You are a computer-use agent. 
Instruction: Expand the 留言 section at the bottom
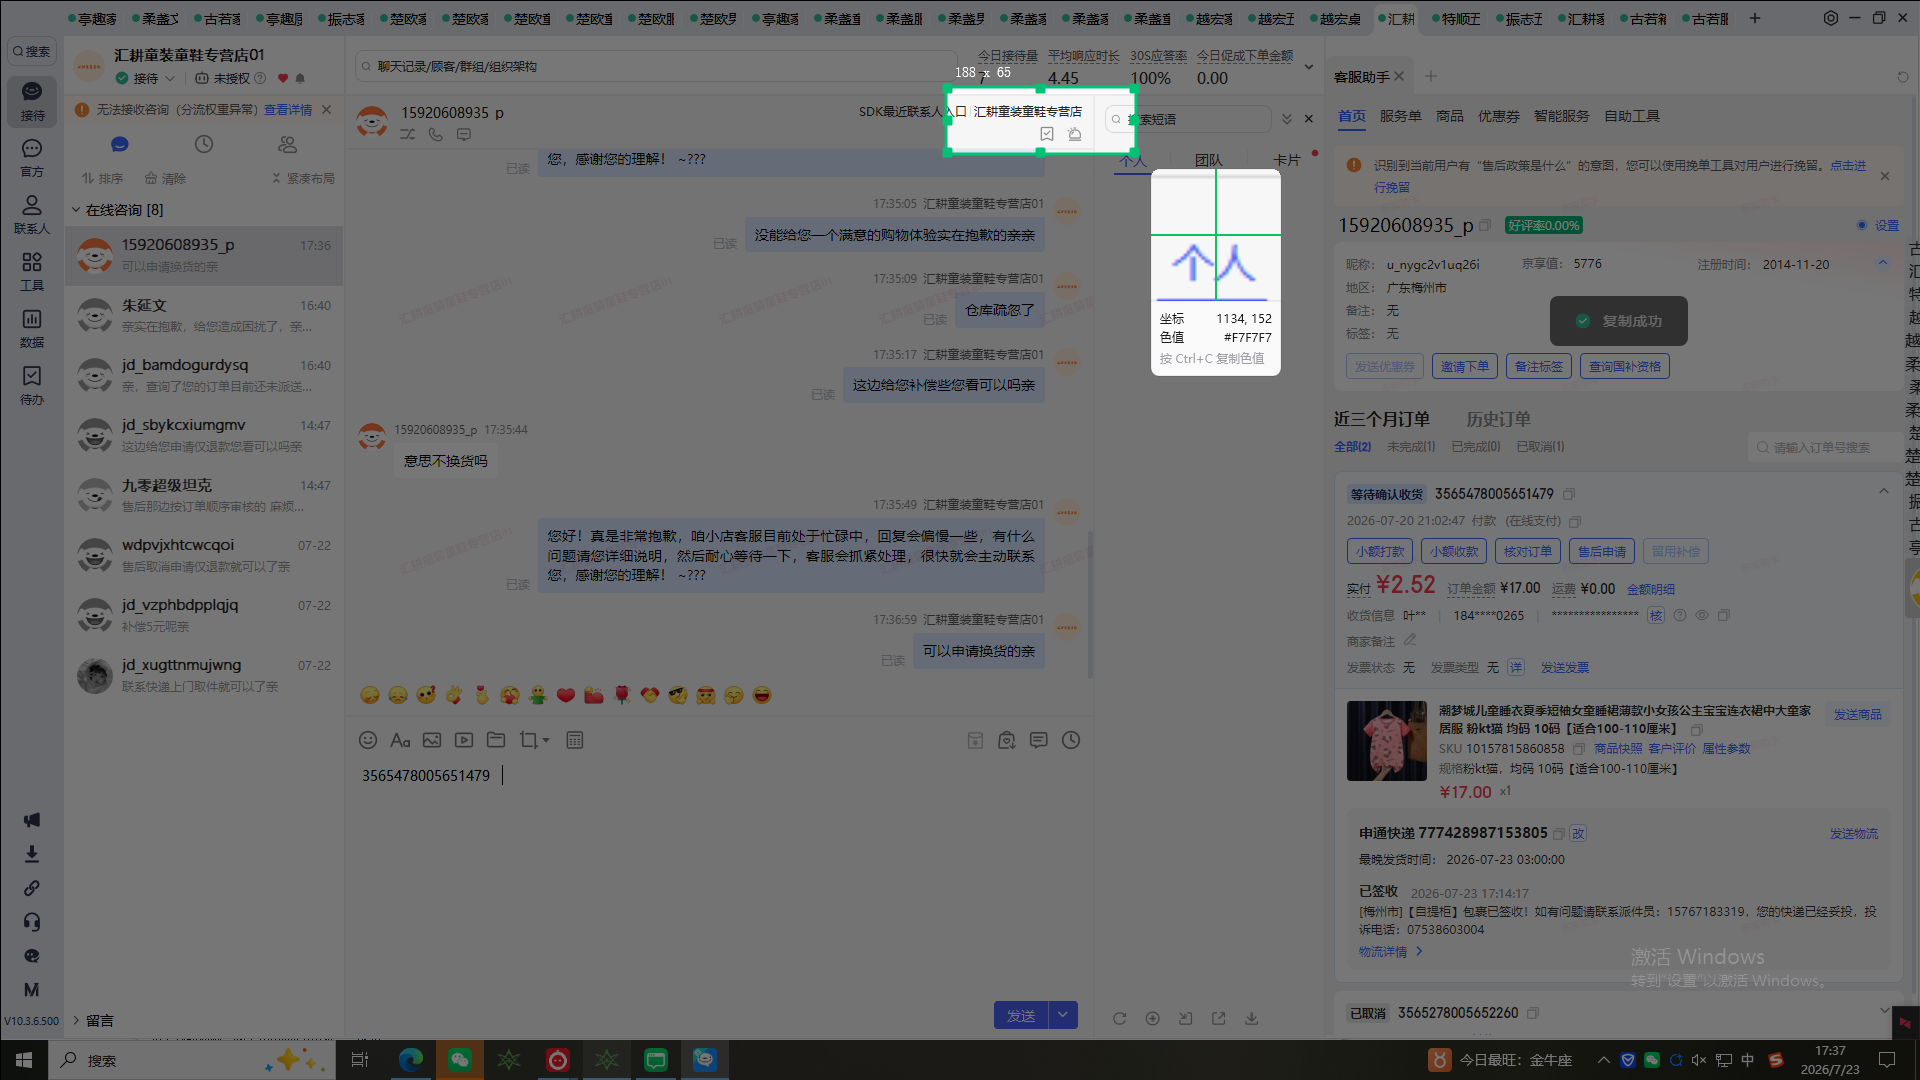pyautogui.click(x=75, y=1020)
